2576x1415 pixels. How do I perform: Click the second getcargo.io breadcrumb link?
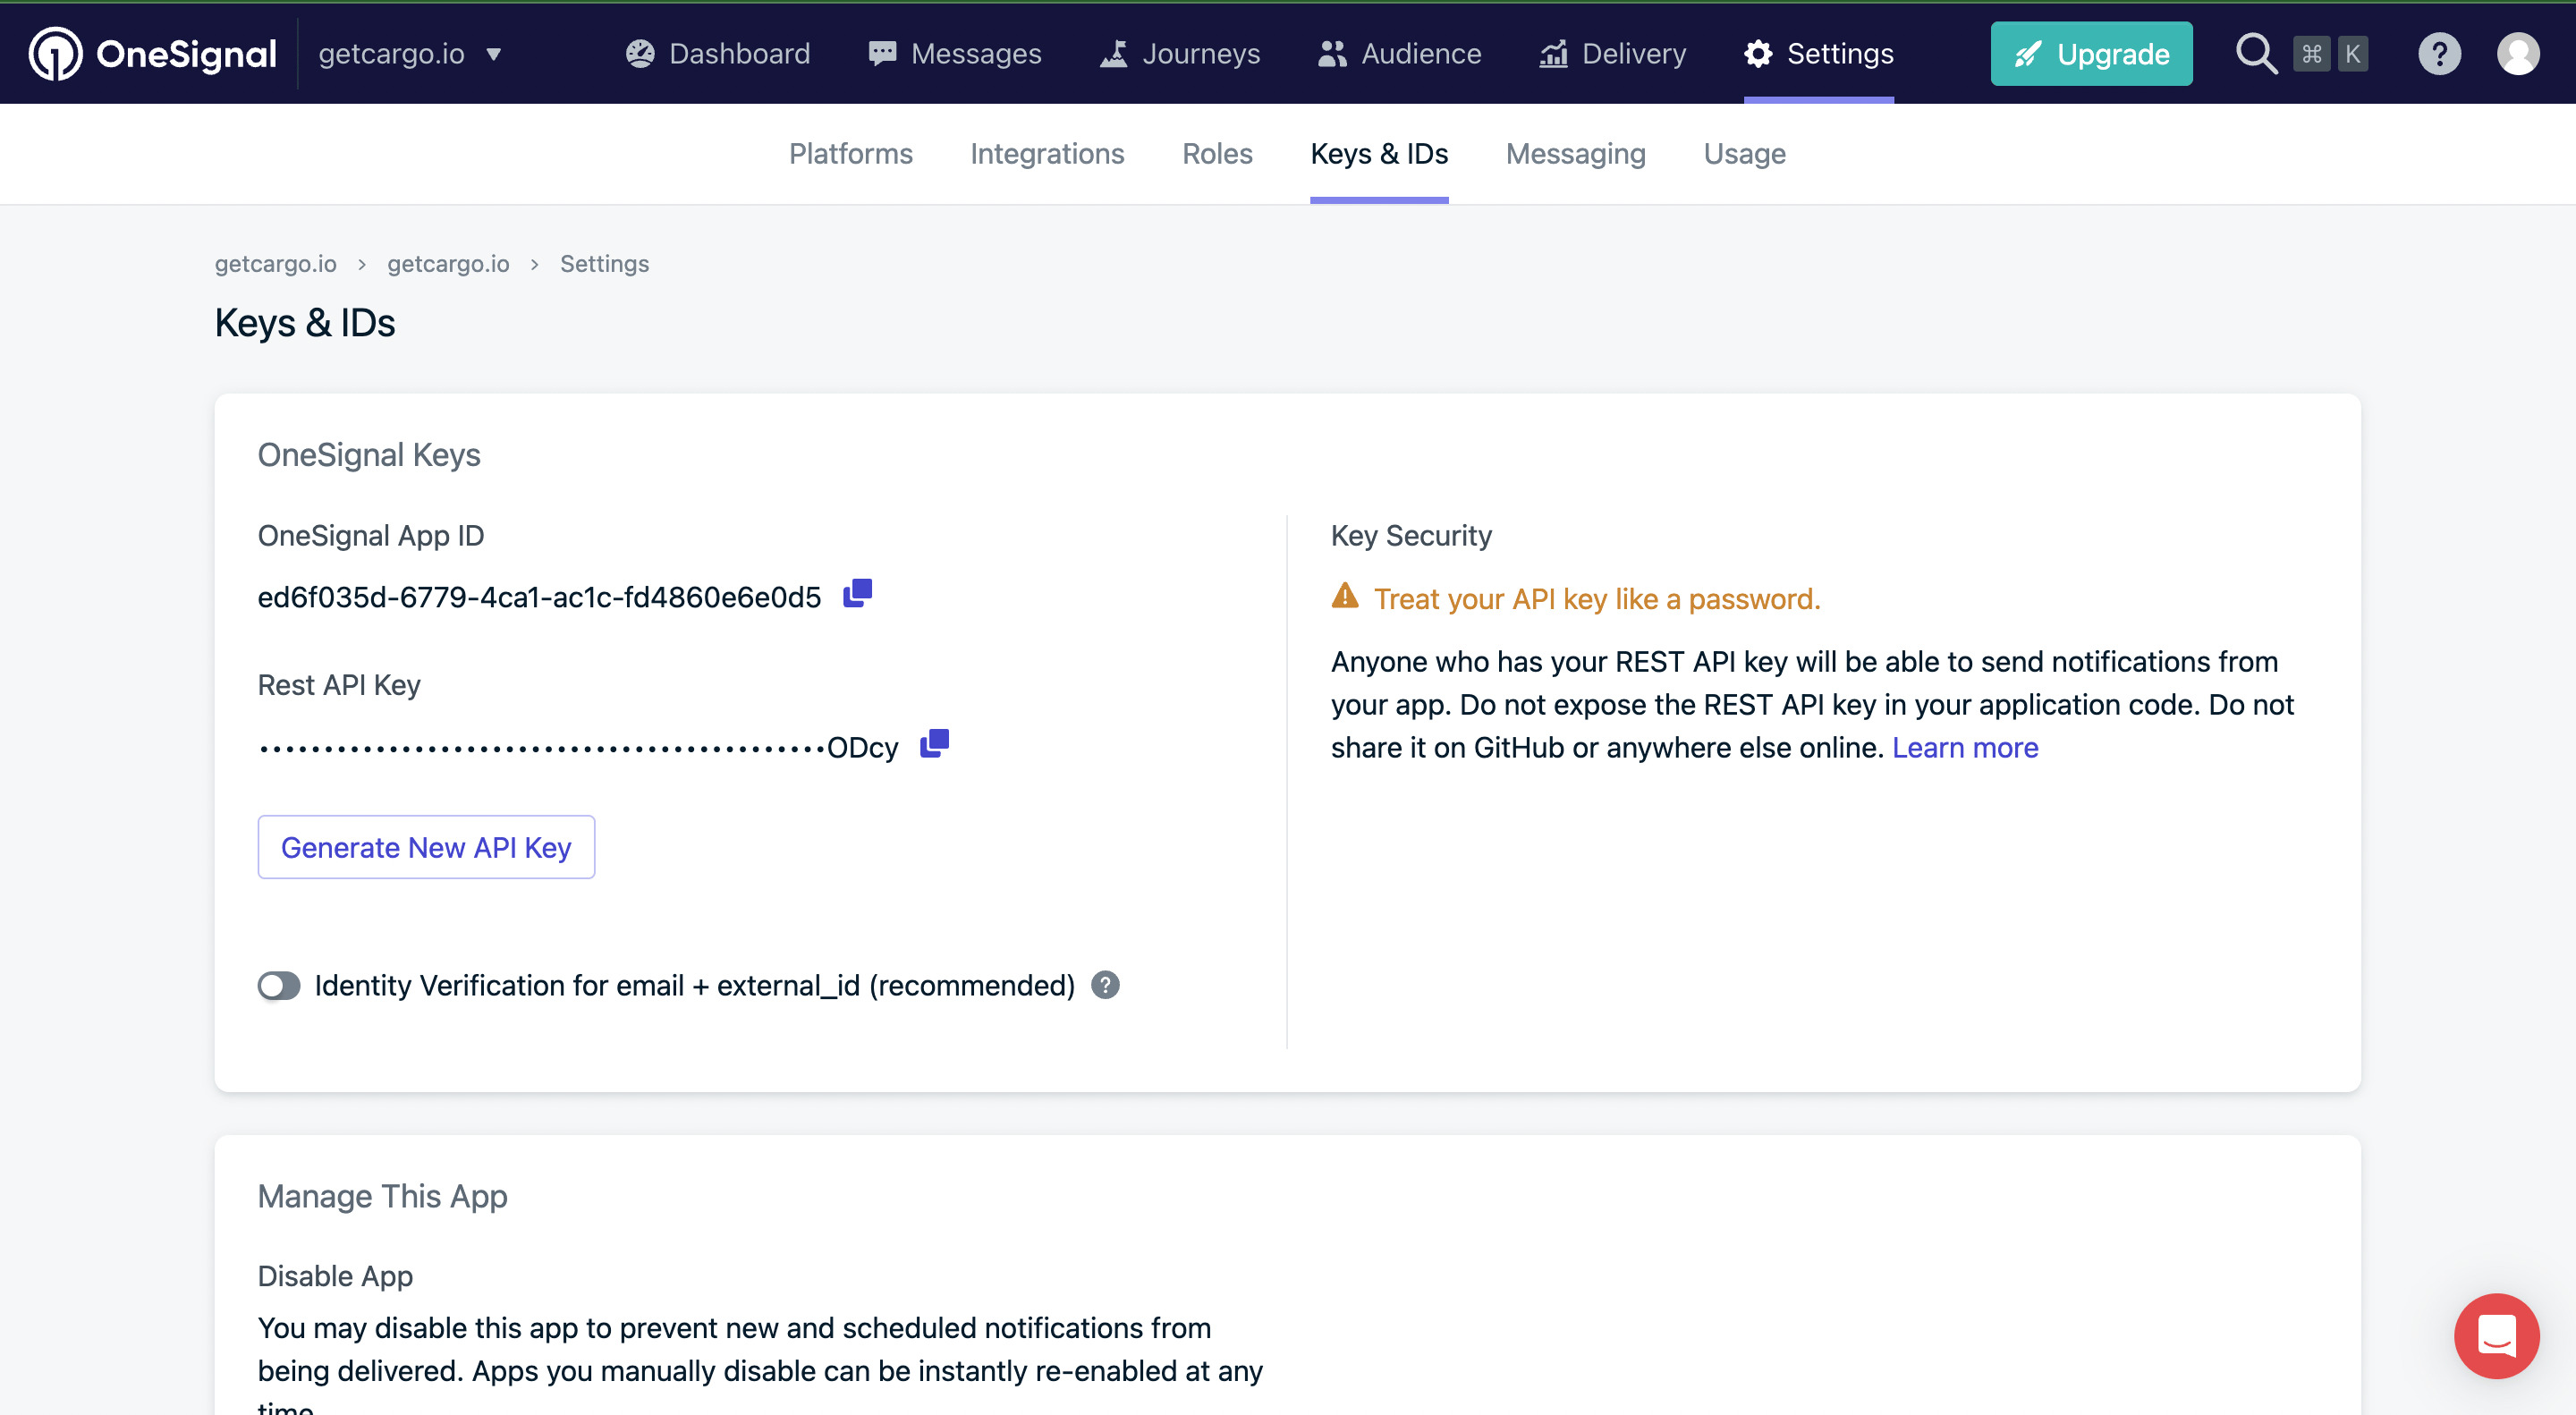[x=448, y=263]
